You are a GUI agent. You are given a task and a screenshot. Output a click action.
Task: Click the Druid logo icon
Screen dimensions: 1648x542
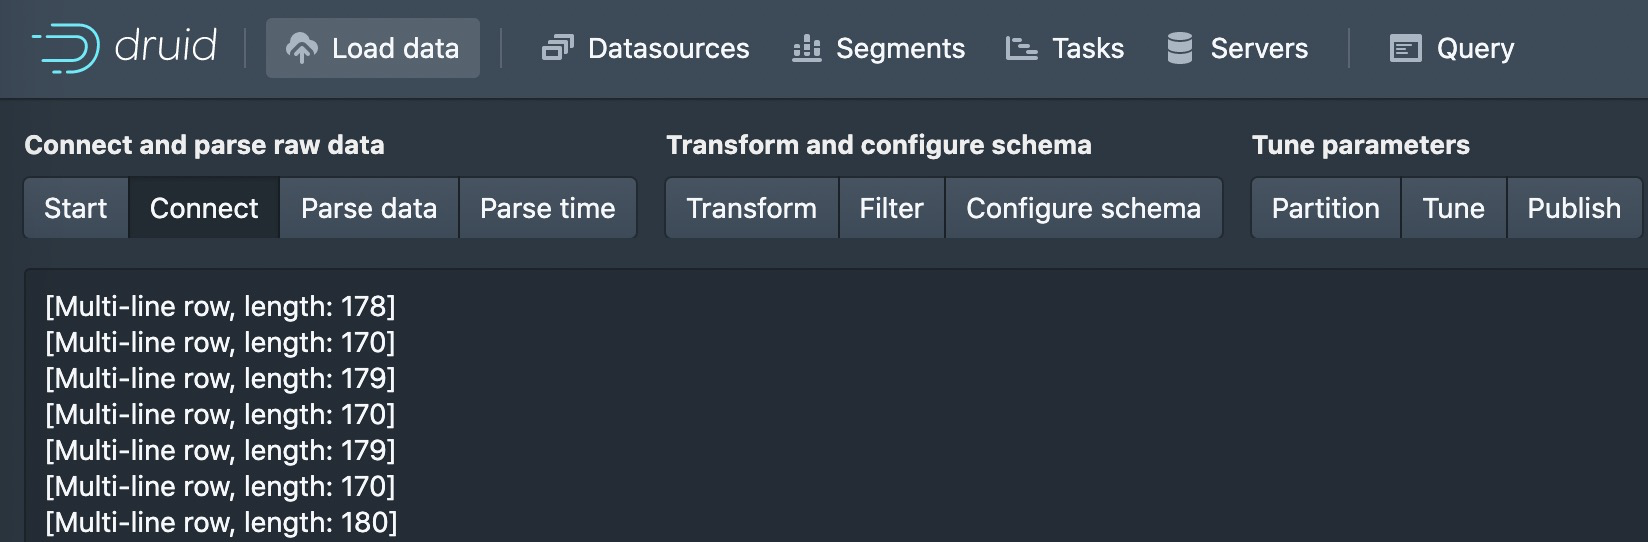point(66,48)
